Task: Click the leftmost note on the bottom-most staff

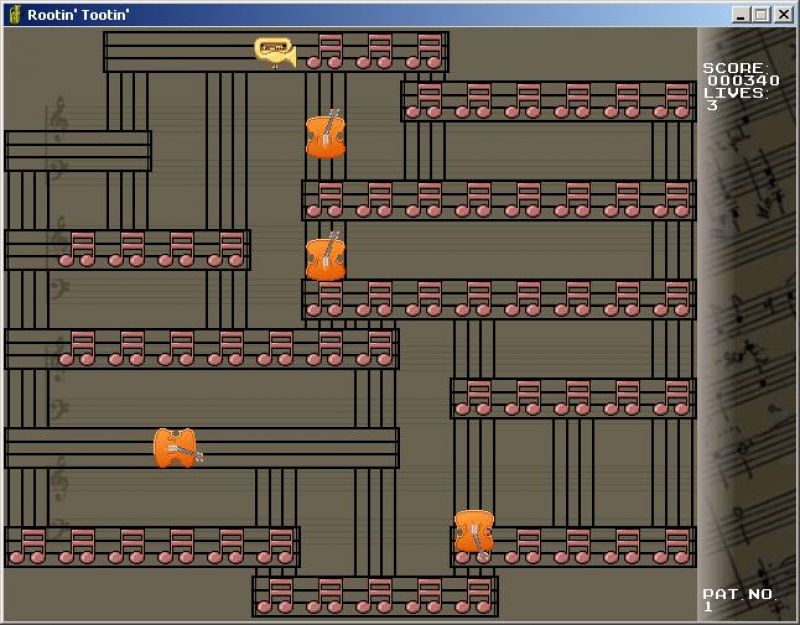Action: (275, 596)
